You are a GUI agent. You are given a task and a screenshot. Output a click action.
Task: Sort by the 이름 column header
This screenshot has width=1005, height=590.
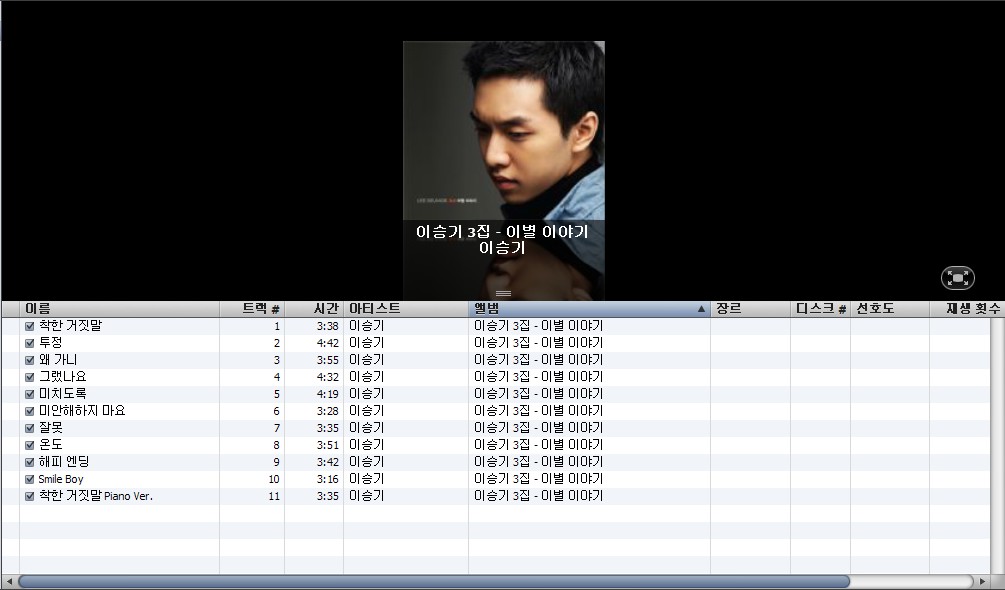120,309
